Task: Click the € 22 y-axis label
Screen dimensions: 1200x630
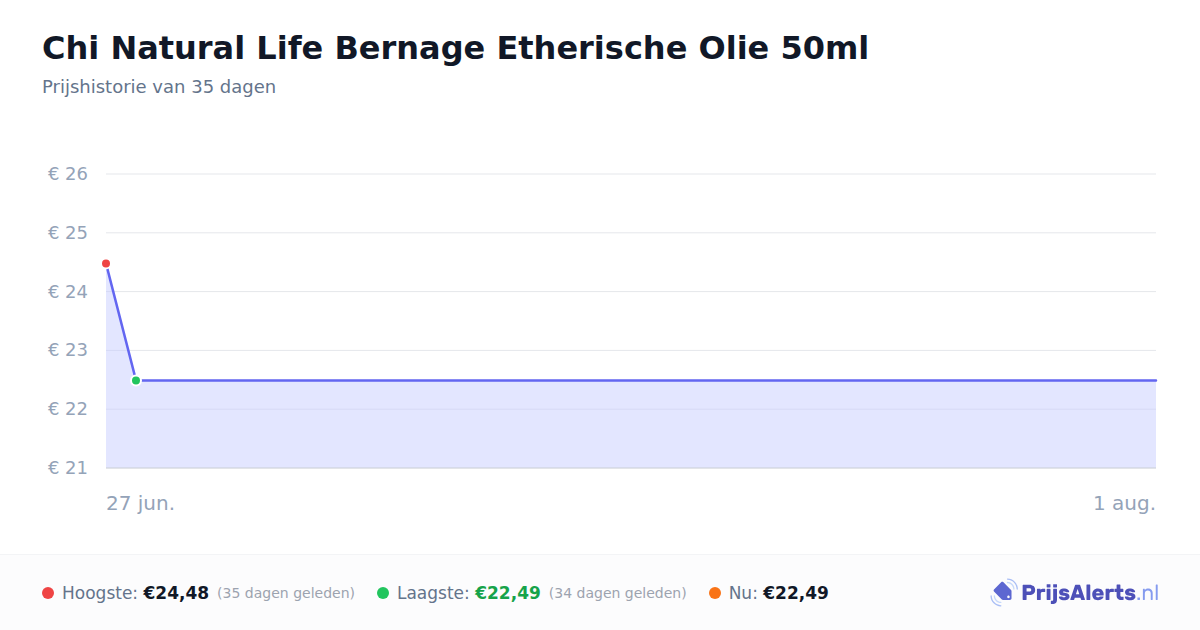Action: point(68,409)
